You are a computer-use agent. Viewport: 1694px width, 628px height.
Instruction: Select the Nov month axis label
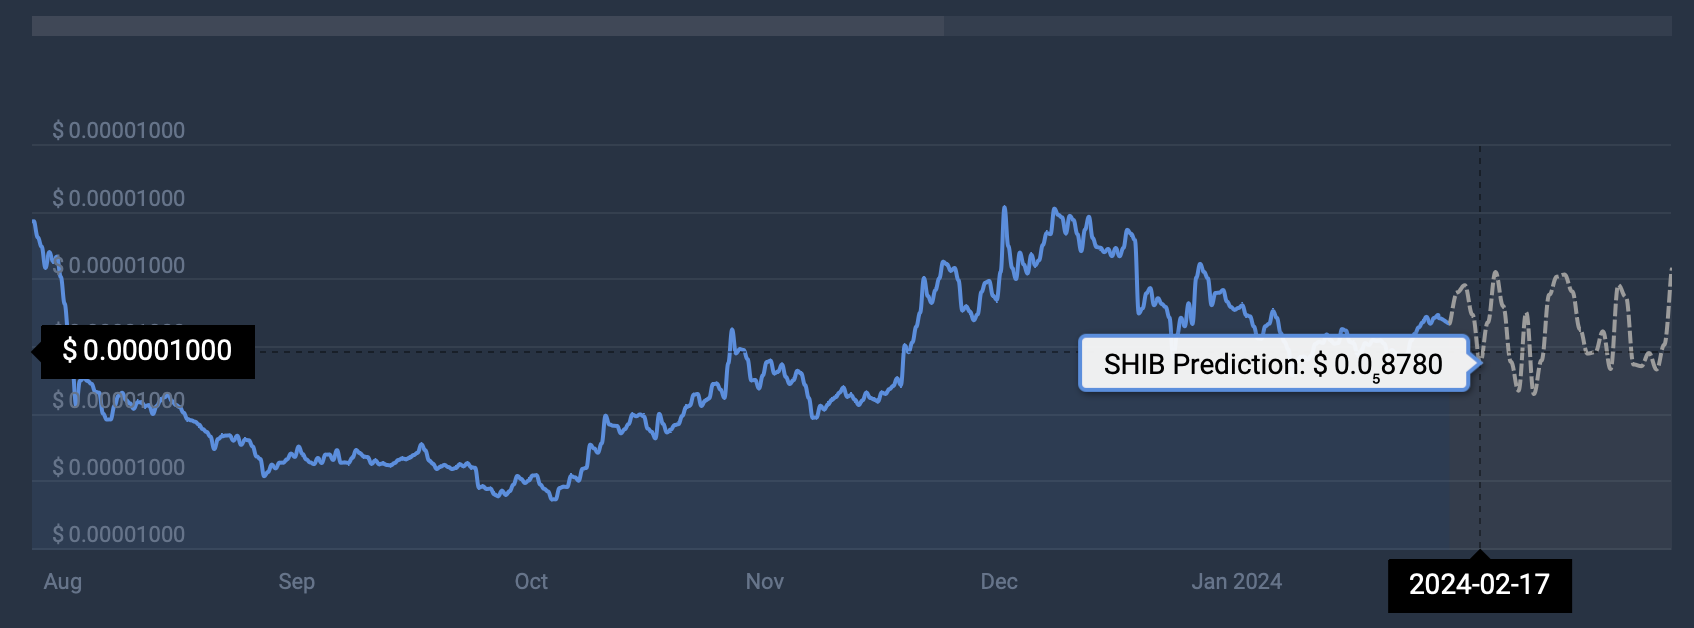pyautogui.click(x=765, y=581)
